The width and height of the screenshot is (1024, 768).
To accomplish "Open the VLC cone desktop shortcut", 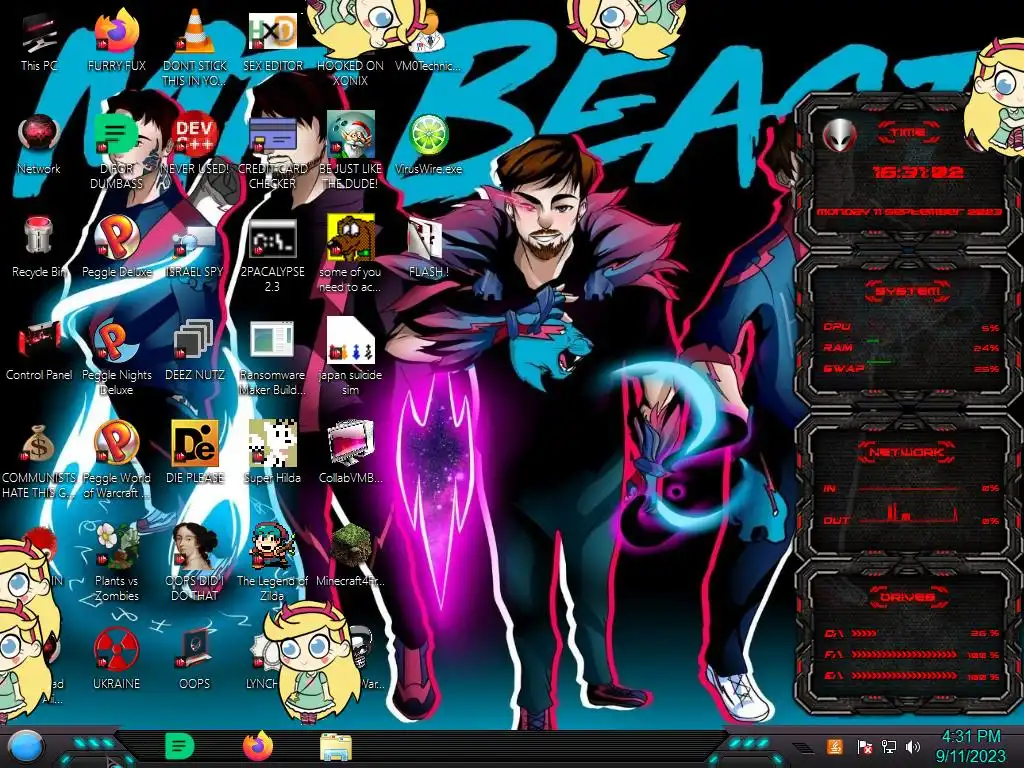I will (x=195, y=49).
